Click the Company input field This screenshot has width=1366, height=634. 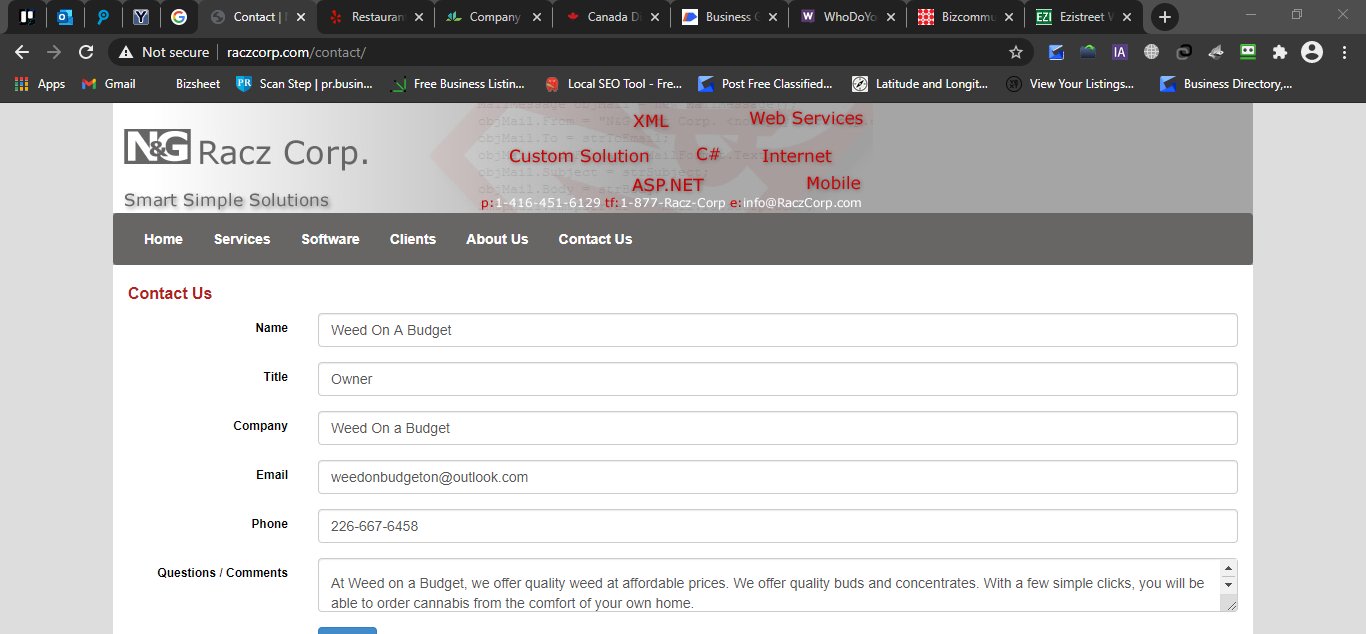point(777,428)
